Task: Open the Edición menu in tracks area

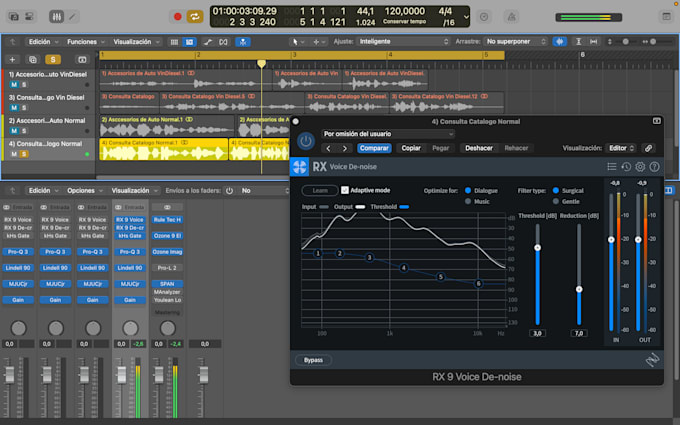Action: pyautogui.click(x=42, y=42)
